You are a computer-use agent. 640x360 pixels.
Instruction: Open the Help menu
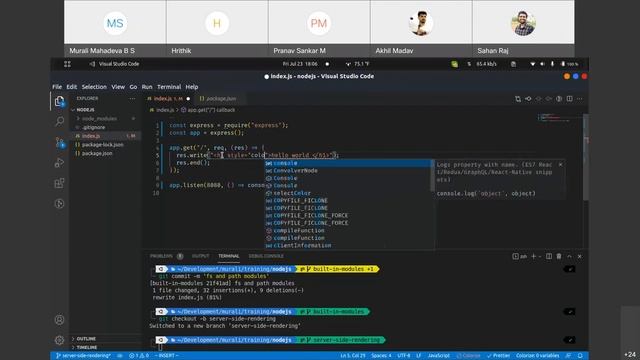click(x=192, y=87)
